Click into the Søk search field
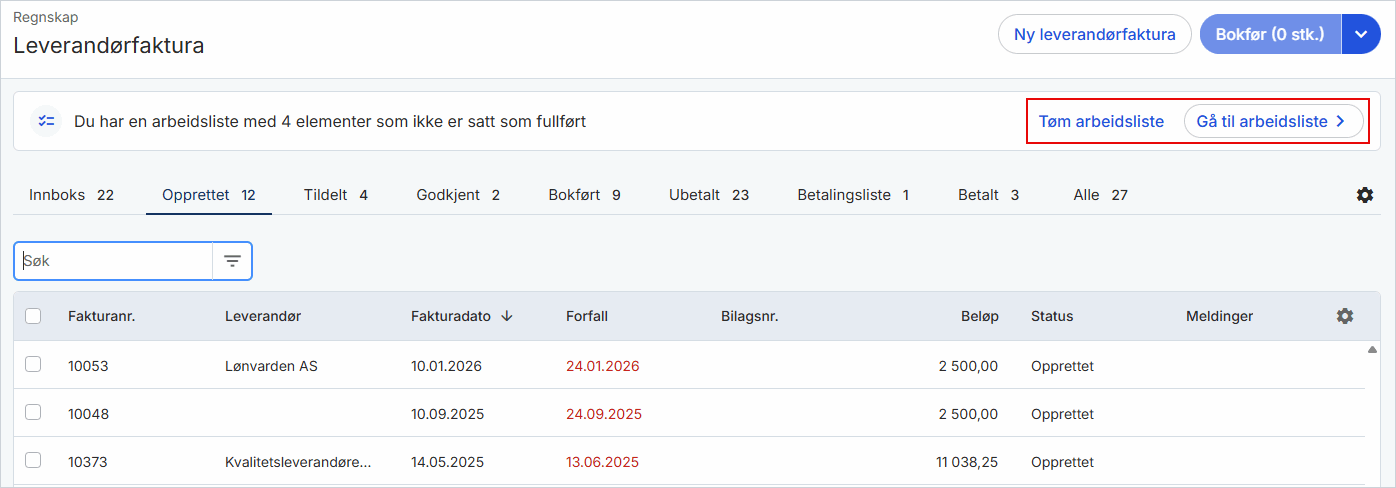This screenshot has height=488, width=1396. pyautogui.click(x=113, y=261)
